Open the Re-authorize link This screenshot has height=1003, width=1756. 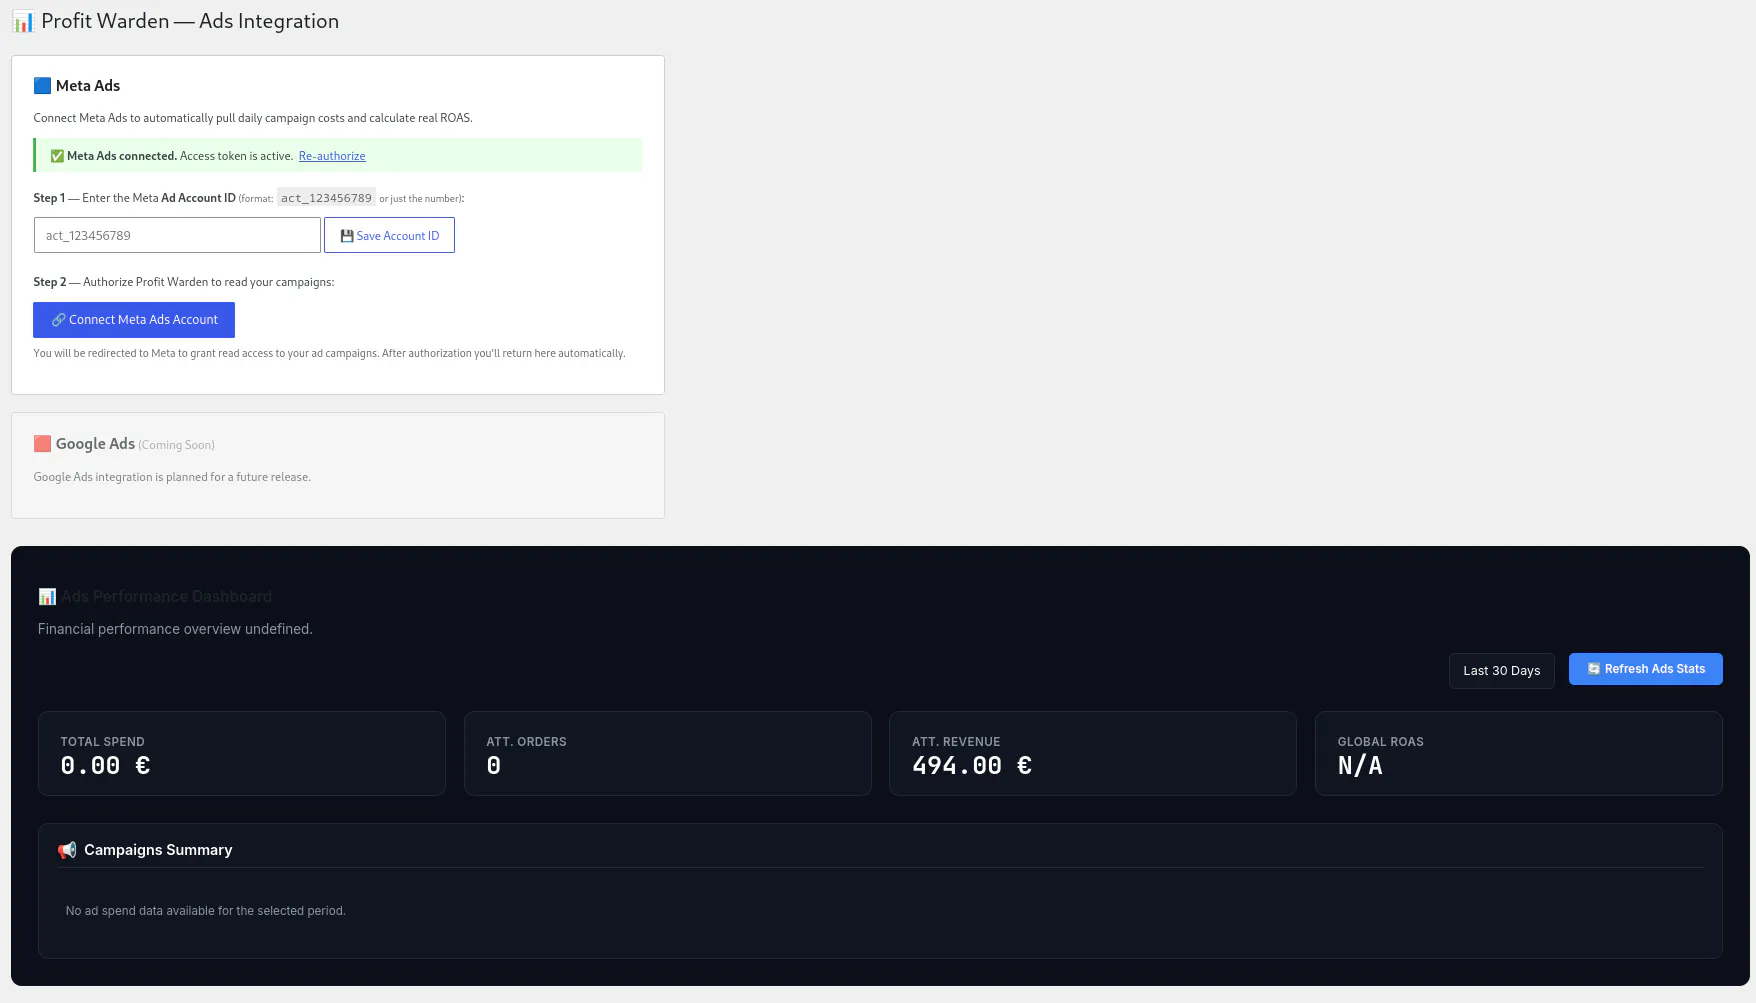click(332, 156)
